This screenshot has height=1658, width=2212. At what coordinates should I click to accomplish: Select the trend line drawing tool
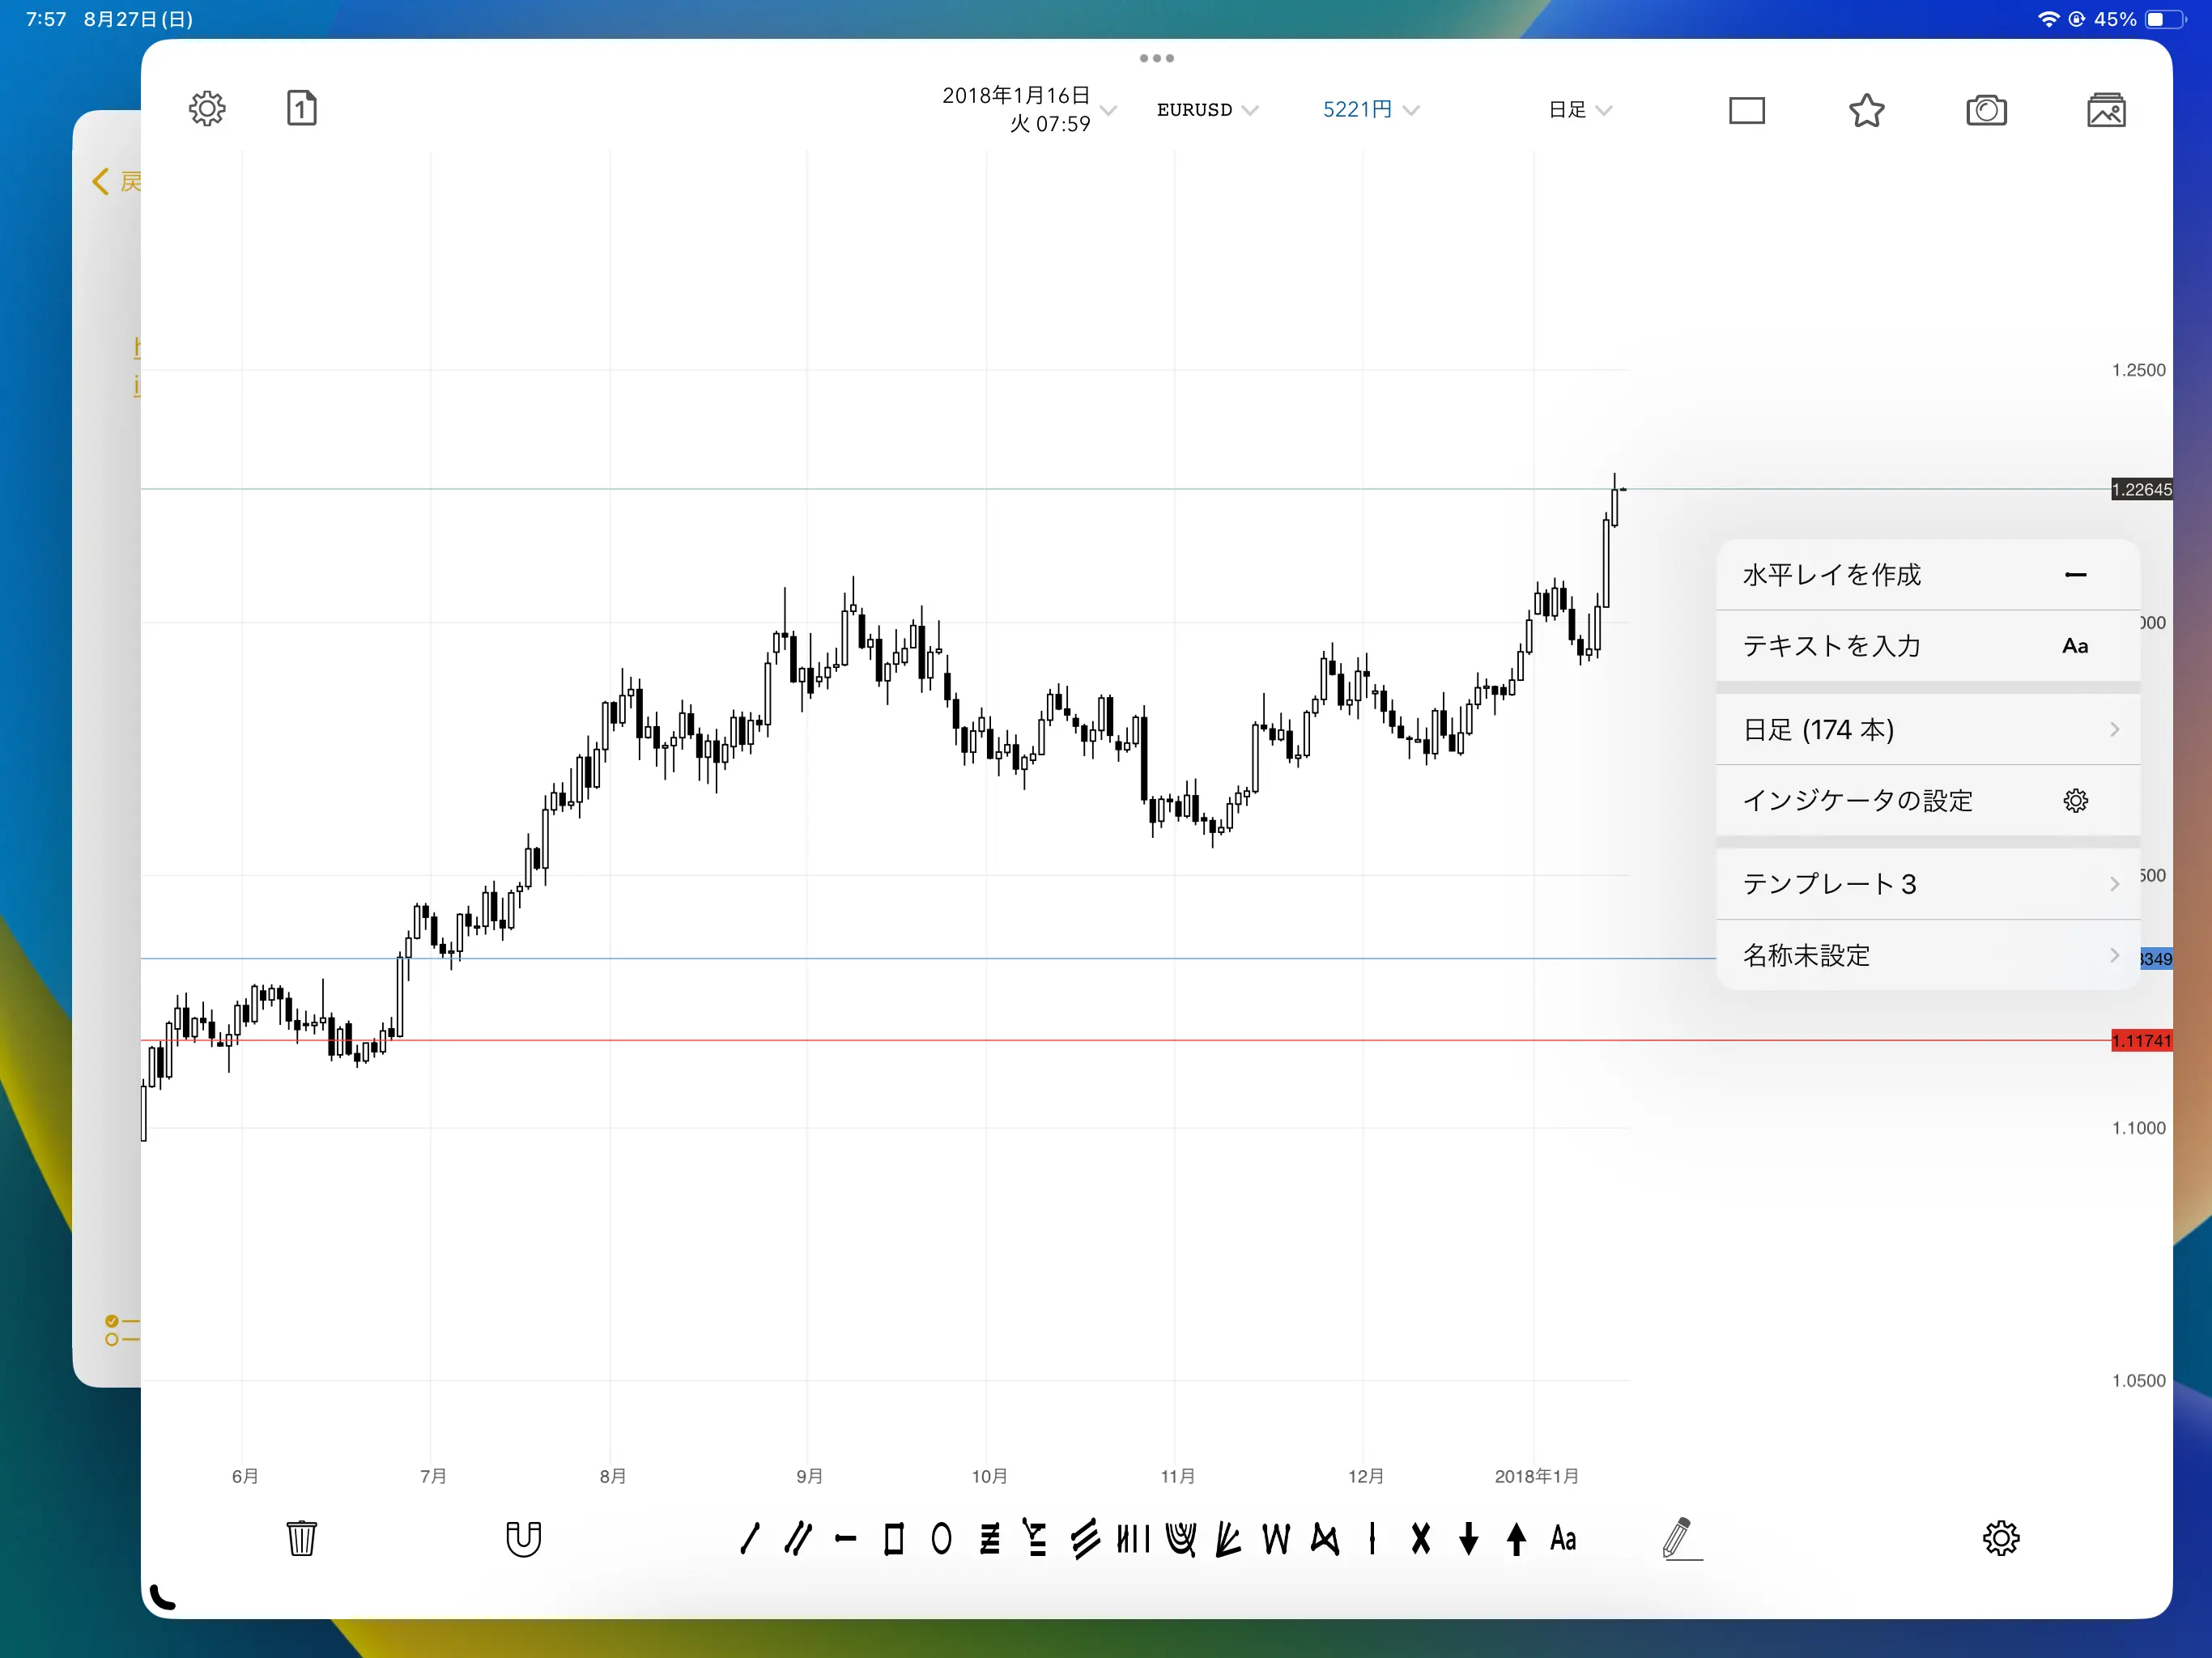[x=750, y=1538]
